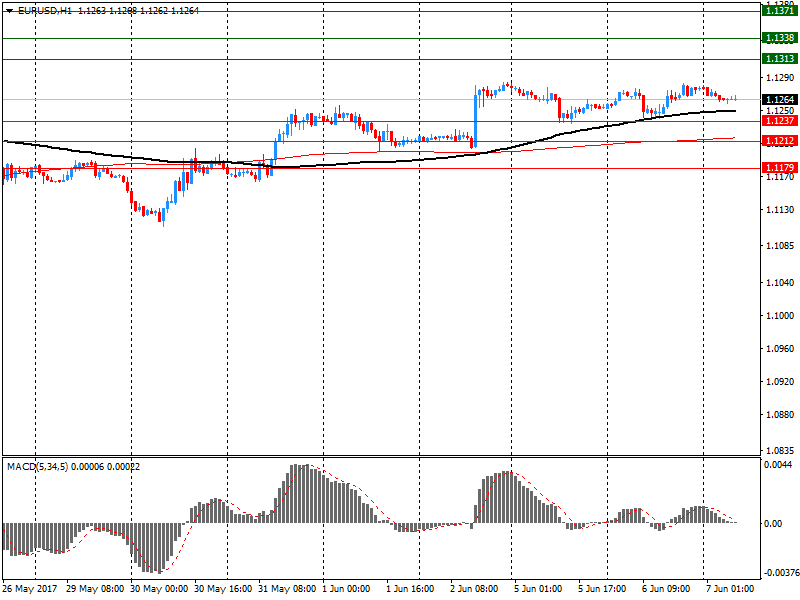Click the green 1.1371 resistance level label
This screenshot has width=800, height=600.
[x=780, y=11]
